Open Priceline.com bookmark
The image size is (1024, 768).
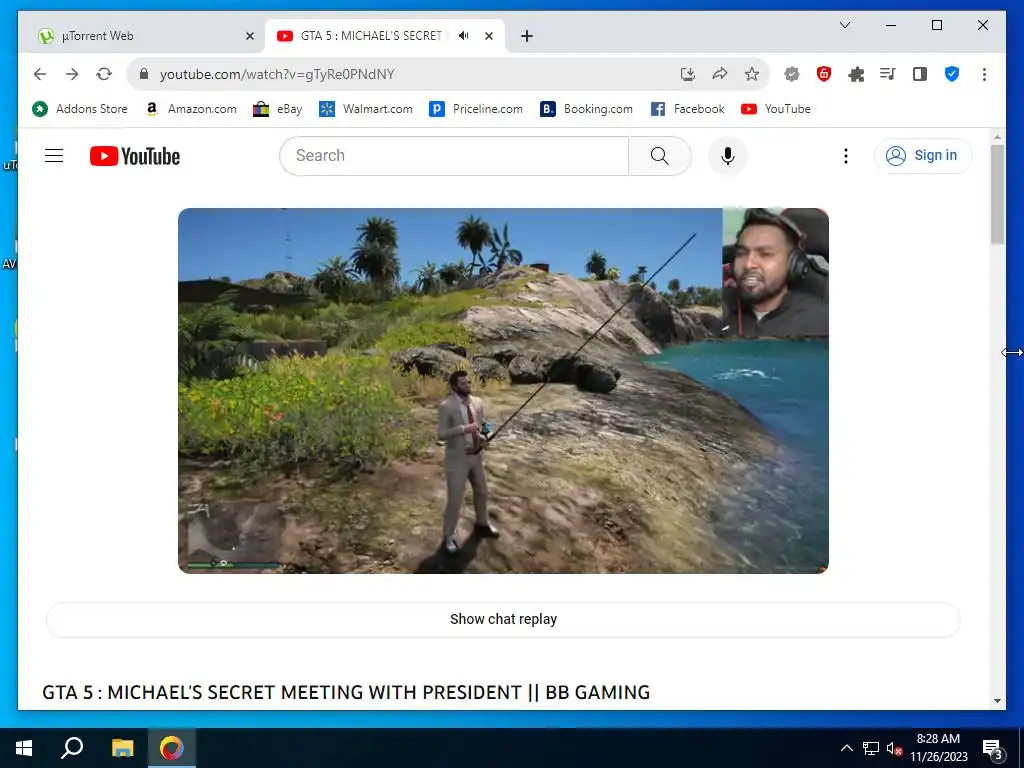pyautogui.click(x=475, y=109)
